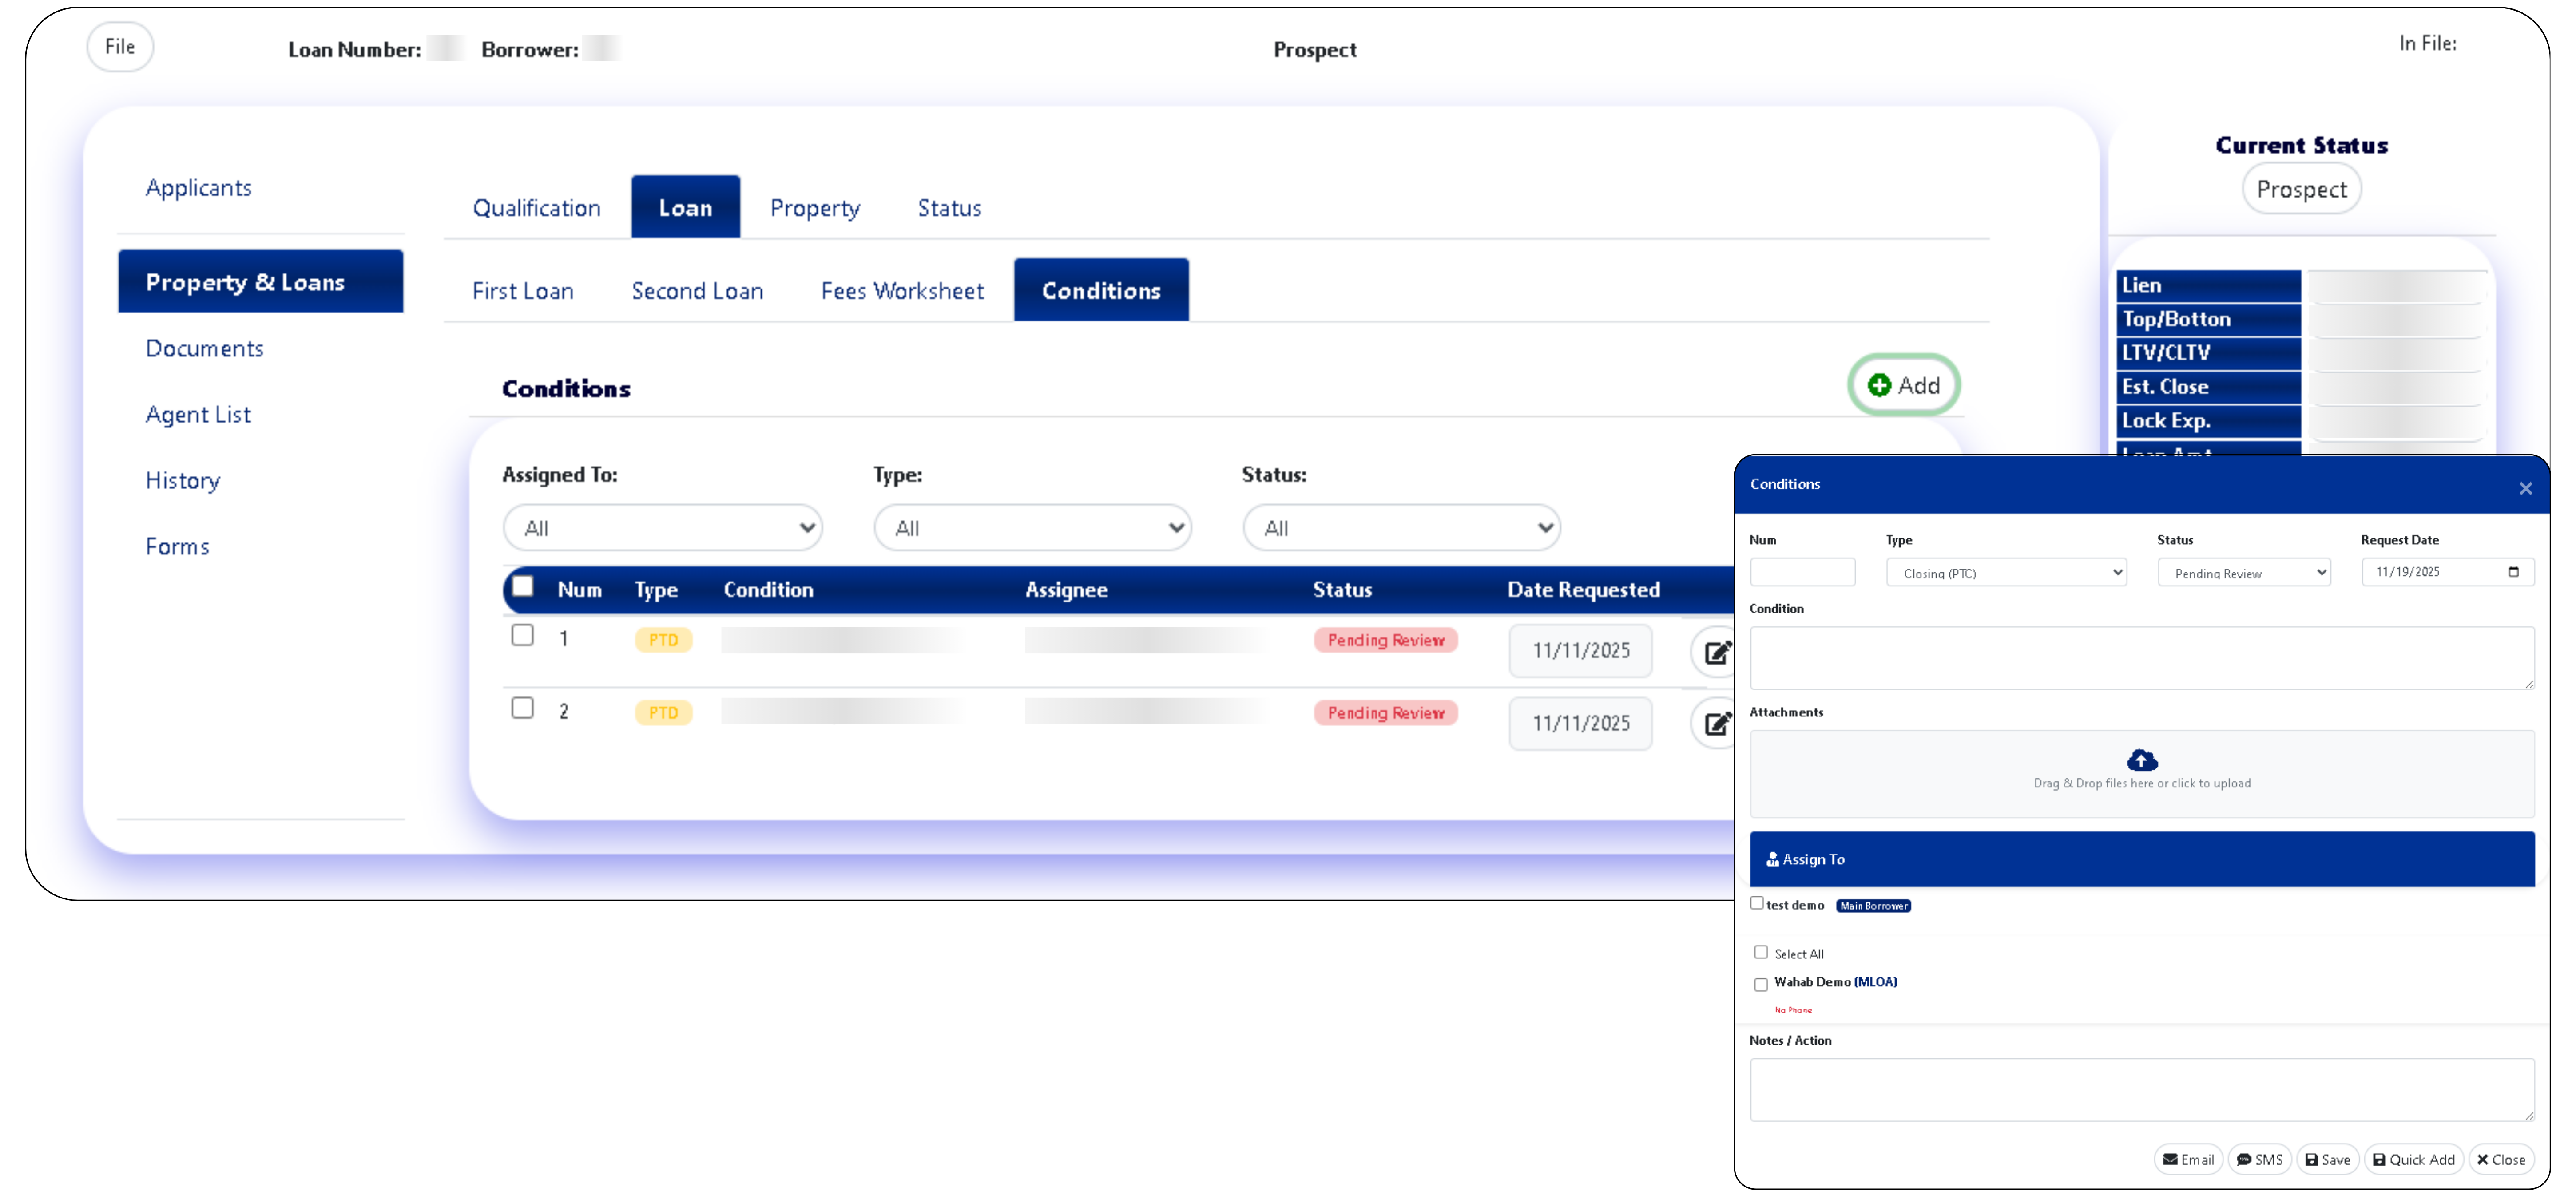
Task: Expand the Closing (PTC) type dropdown
Action: click(2006, 573)
